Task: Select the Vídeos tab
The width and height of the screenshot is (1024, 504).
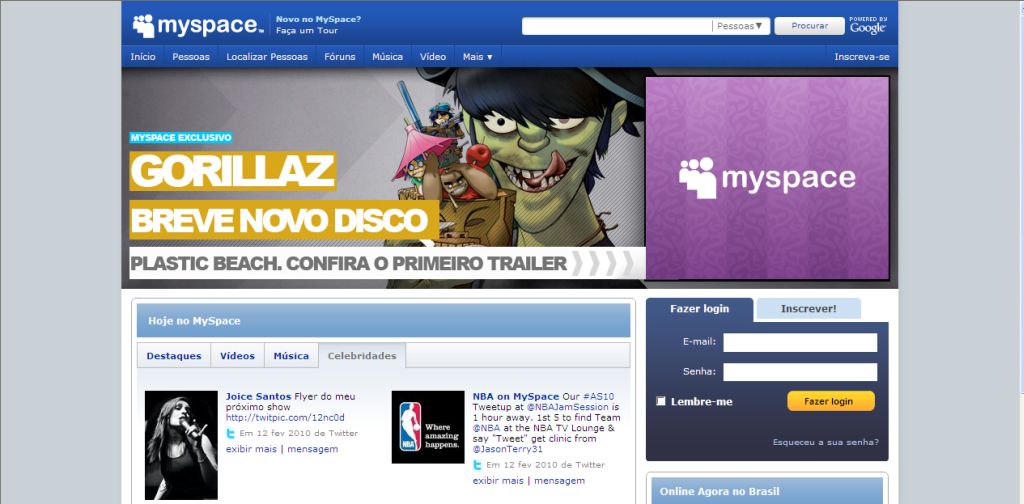Action: coord(237,356)
